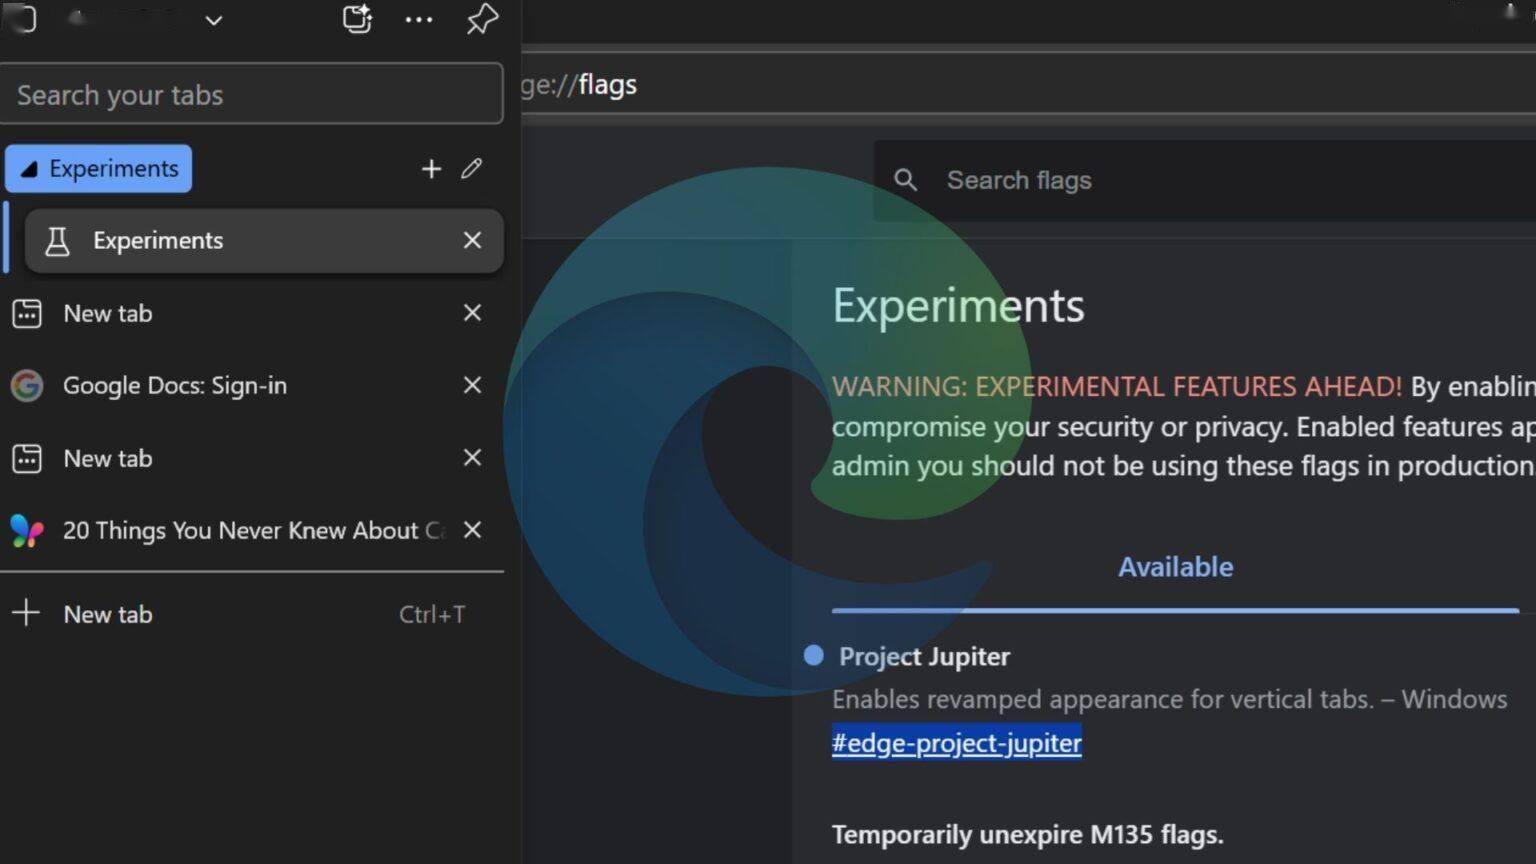Click the WARNING: EXPERIMENTAL FEATURES AHEAD! text
This screenshot has width=1536, height=864.
point(1117,387)
